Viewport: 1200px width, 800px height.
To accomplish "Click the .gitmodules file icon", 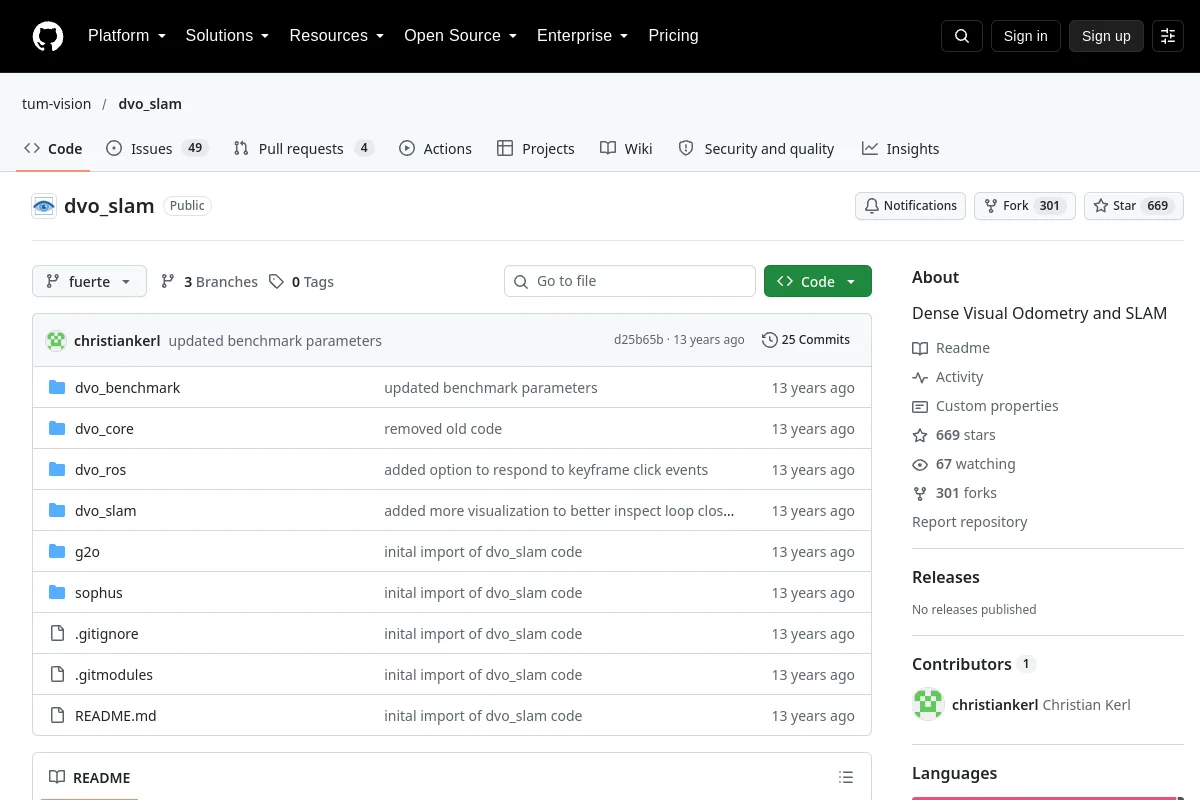I will click(x=57, y=674).
